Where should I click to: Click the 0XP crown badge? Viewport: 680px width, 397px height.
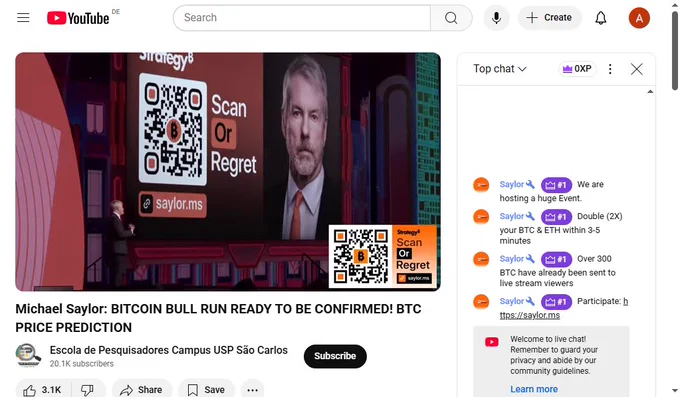pos(577,69)
